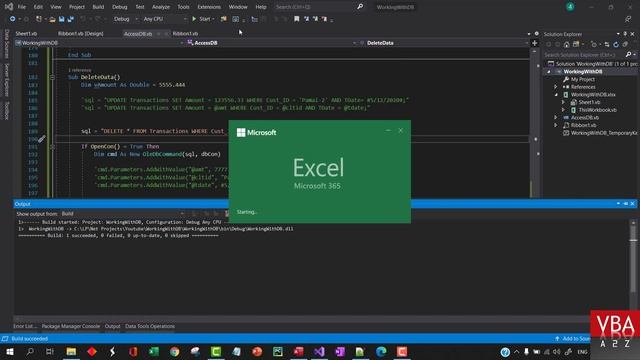Click the taskbar search magnifier icon
Image resolution: width=640 pixels, height=360 pixels.
pos(30,351)
